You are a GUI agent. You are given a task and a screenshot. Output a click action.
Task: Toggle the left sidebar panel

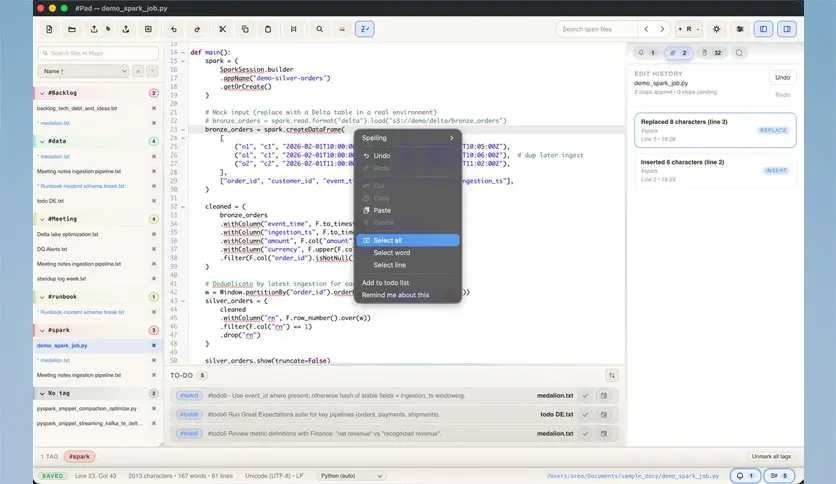(x=763, y=29)
